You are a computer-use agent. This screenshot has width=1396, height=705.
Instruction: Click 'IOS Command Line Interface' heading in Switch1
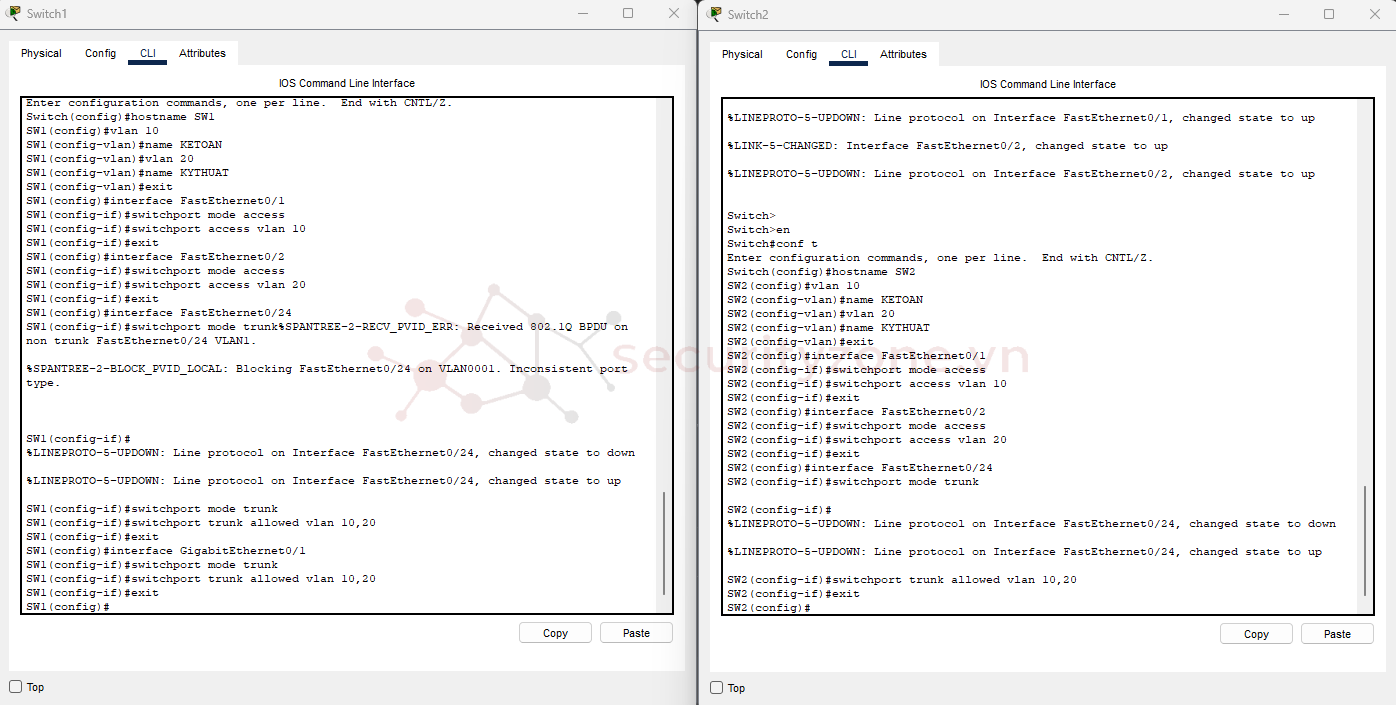(347, 83)
